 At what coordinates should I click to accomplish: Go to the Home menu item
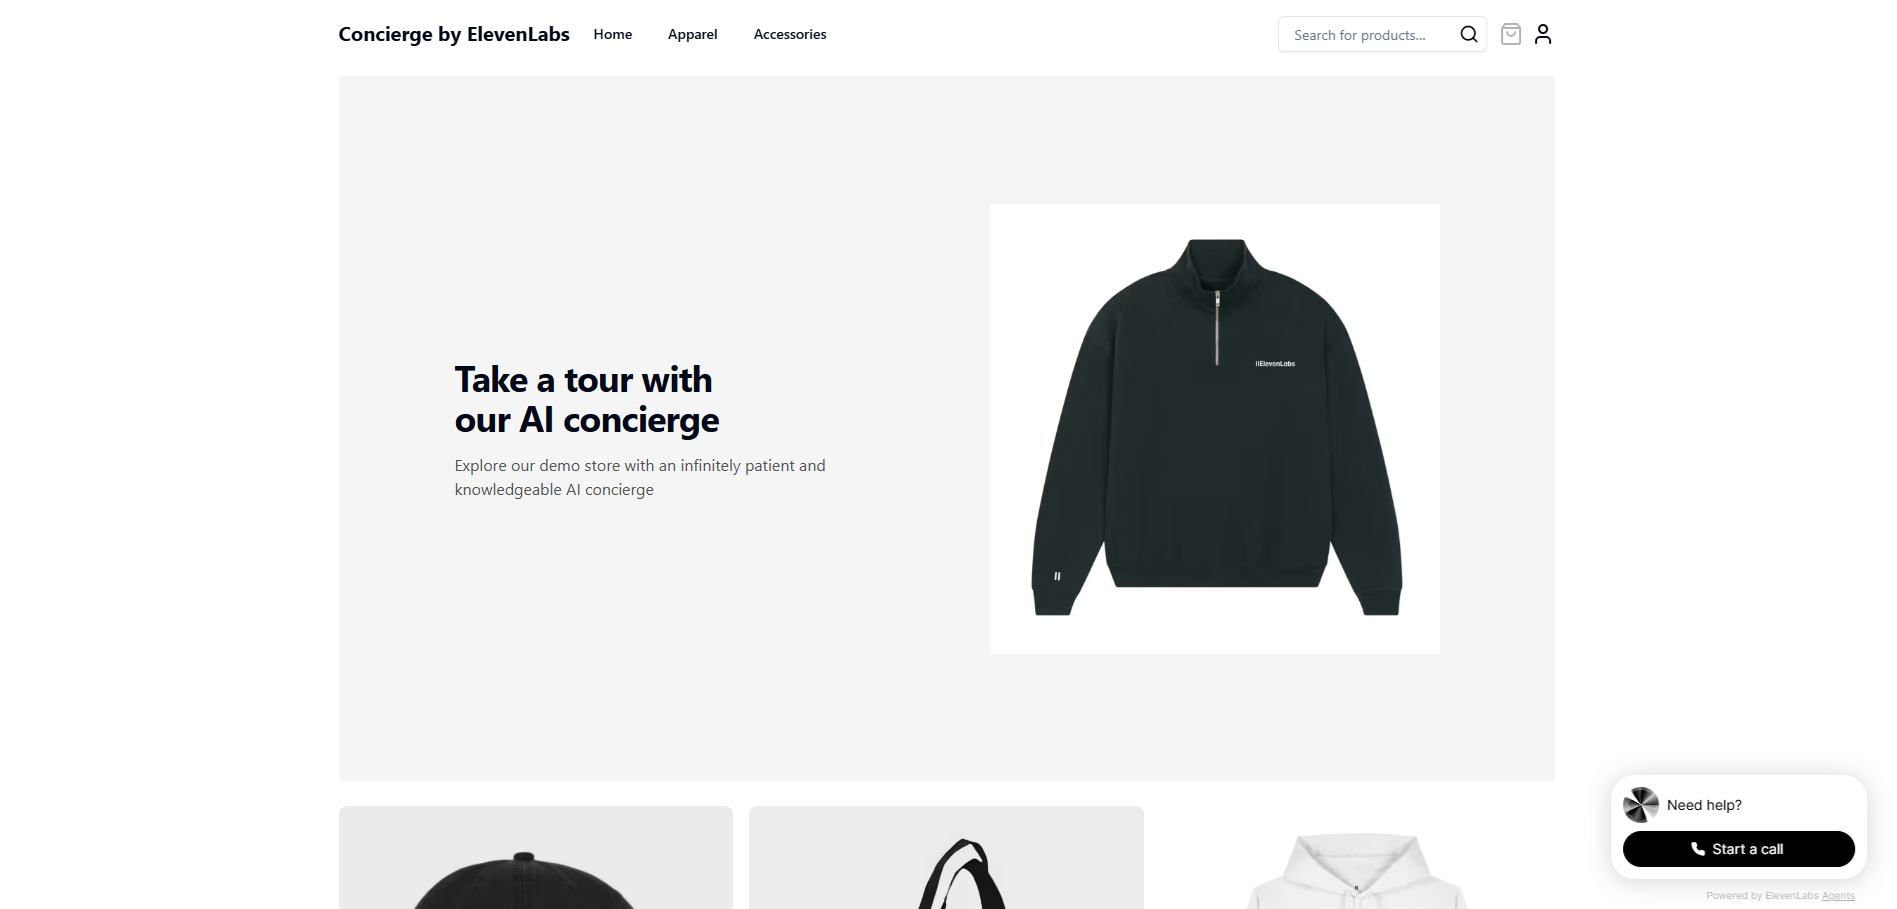[613, 34]
